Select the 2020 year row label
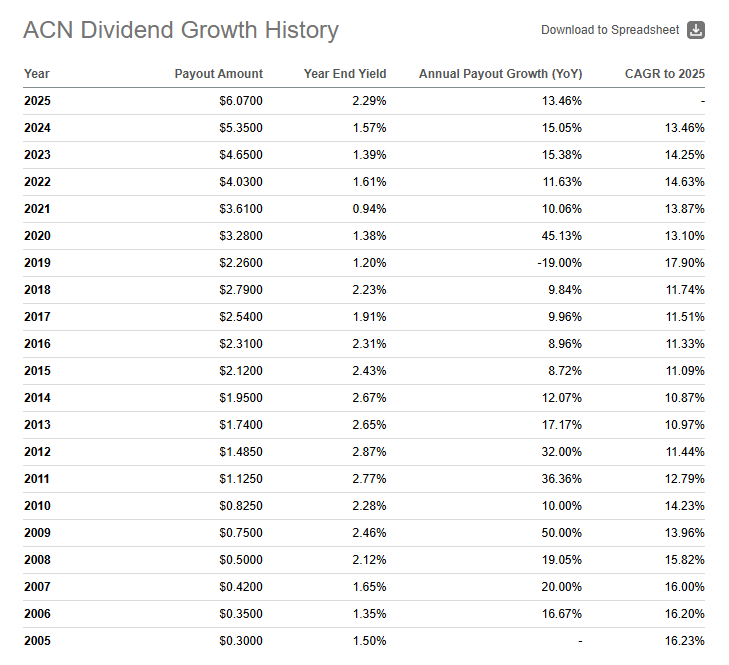Image resolution: width=729 pixels, height=665 pixels. point(37,236)
